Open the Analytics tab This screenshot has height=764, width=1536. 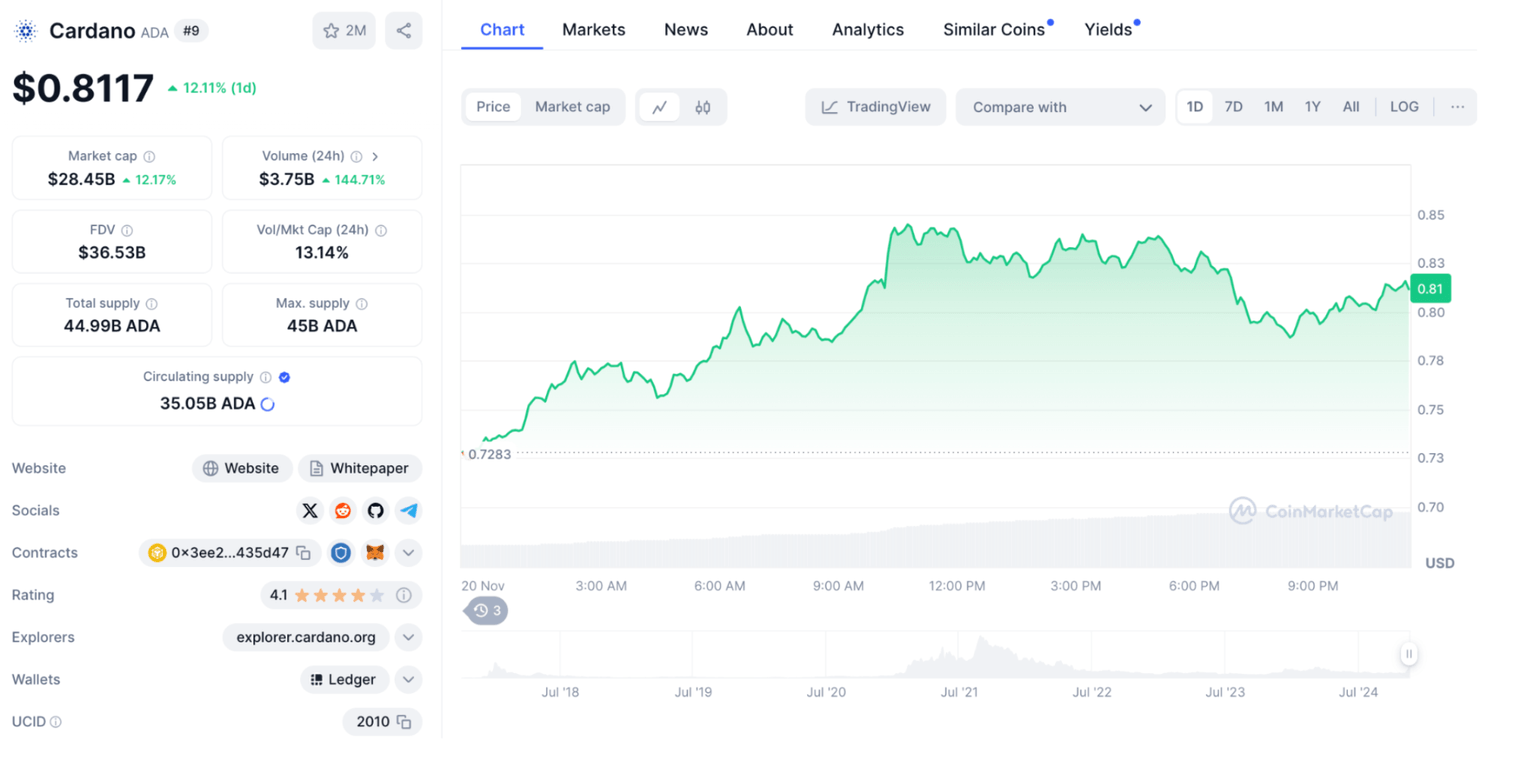[867, 30]
